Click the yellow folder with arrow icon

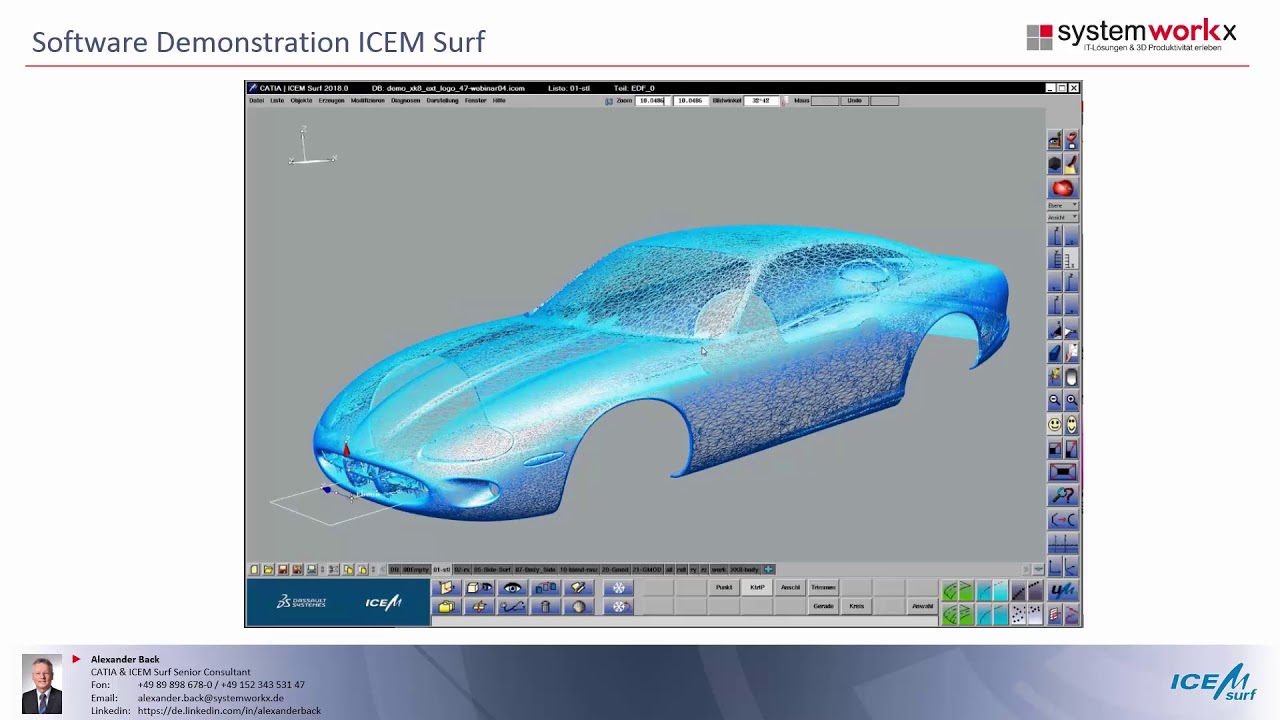click(446, 588)
